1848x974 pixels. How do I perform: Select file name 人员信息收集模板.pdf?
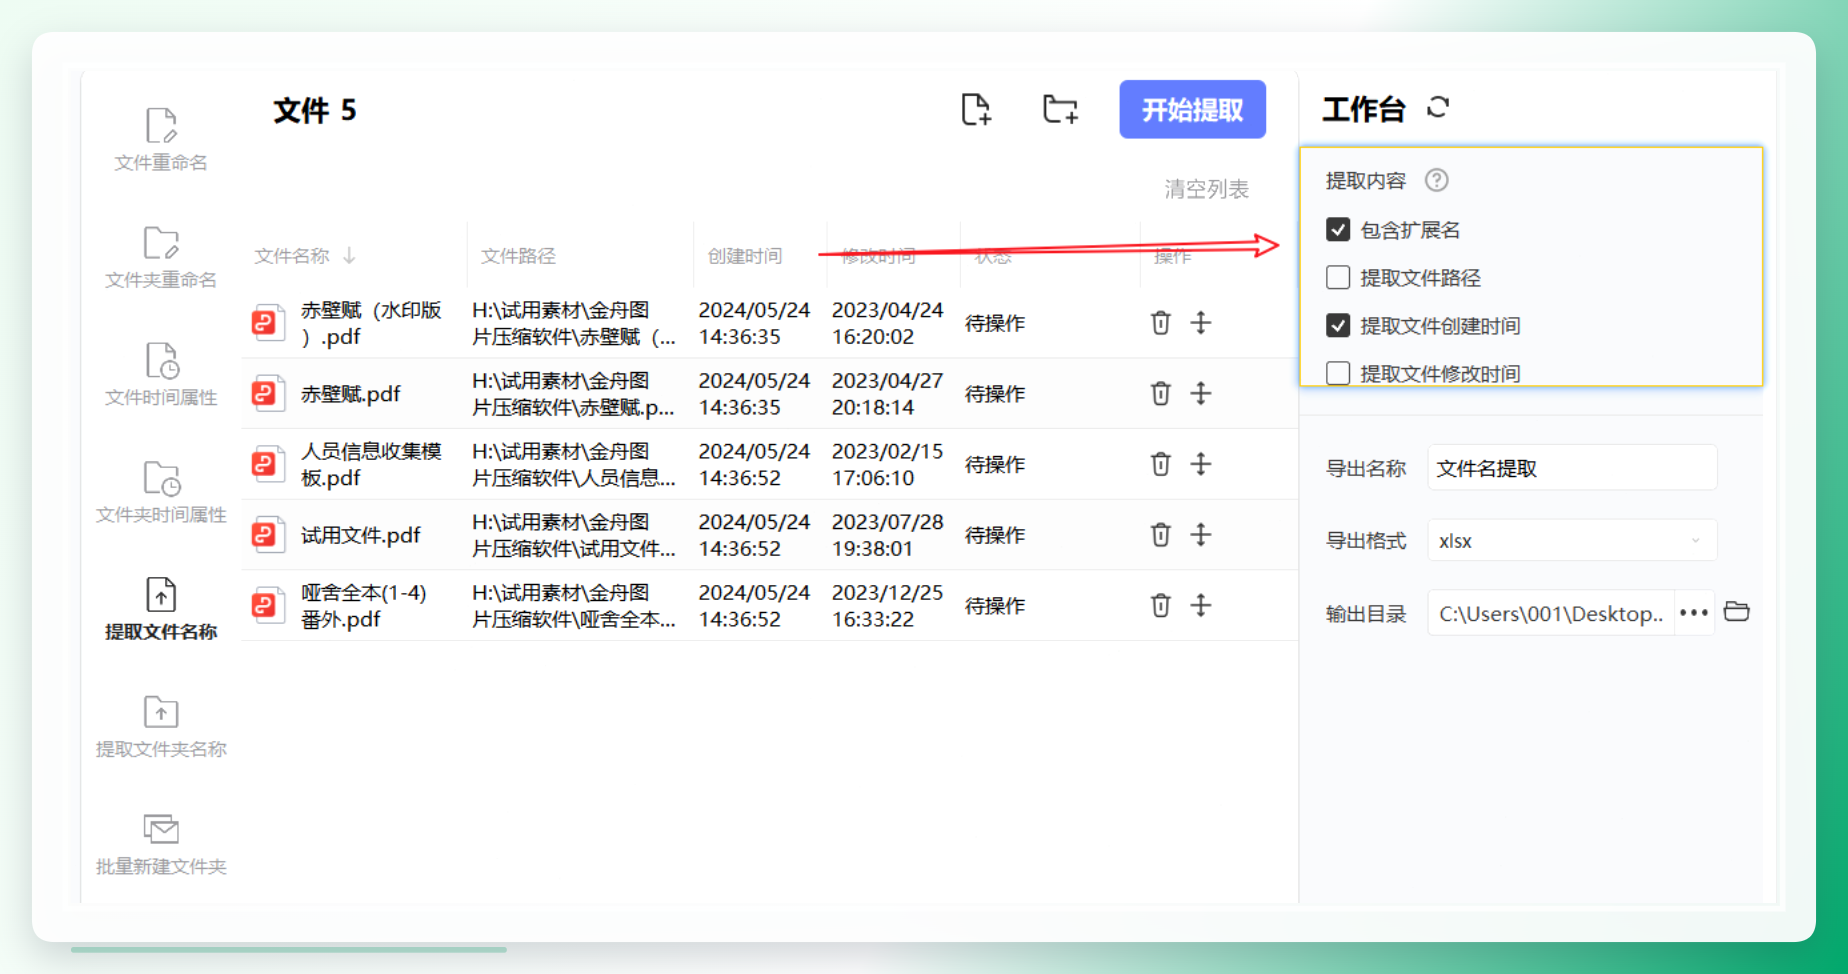click(371, 464)
